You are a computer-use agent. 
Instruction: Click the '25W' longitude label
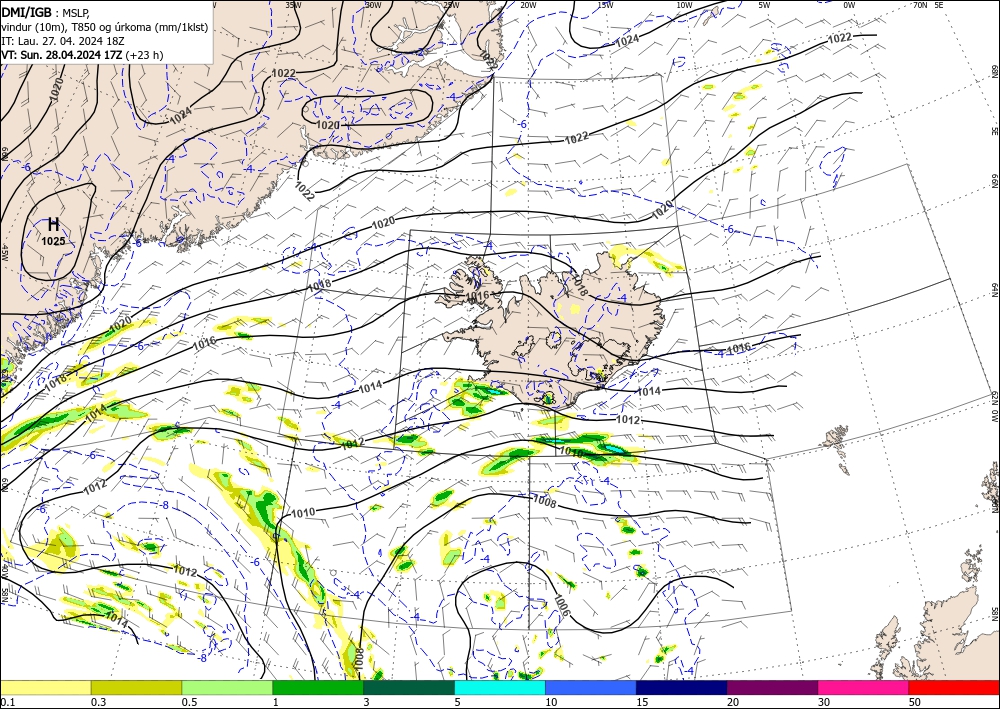point(451,5)
